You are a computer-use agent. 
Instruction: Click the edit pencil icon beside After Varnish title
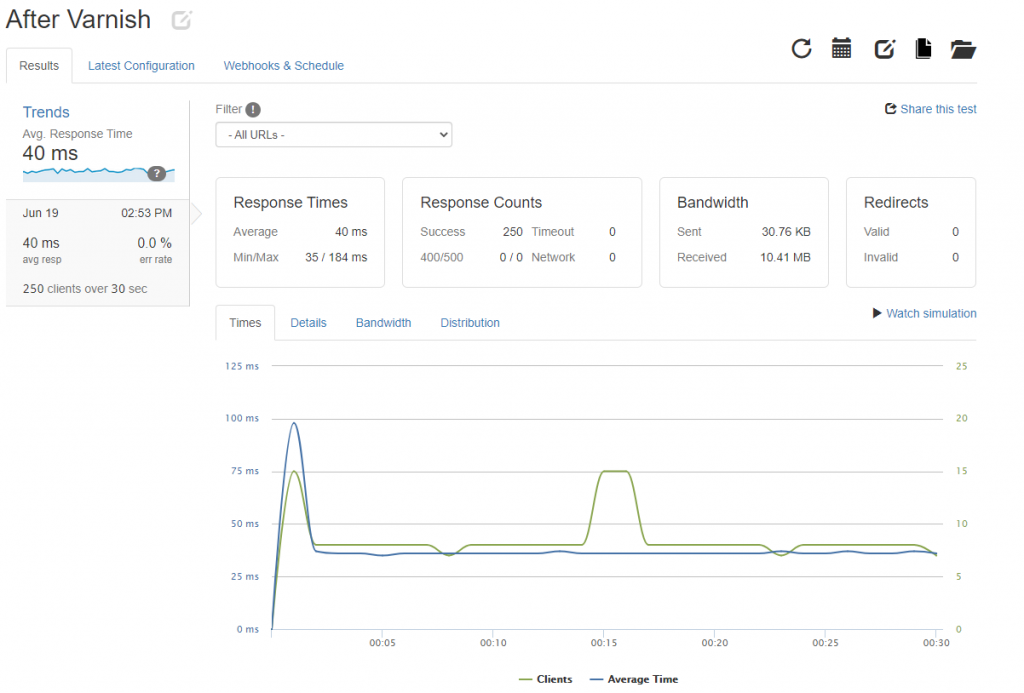[x=182, y=20]
